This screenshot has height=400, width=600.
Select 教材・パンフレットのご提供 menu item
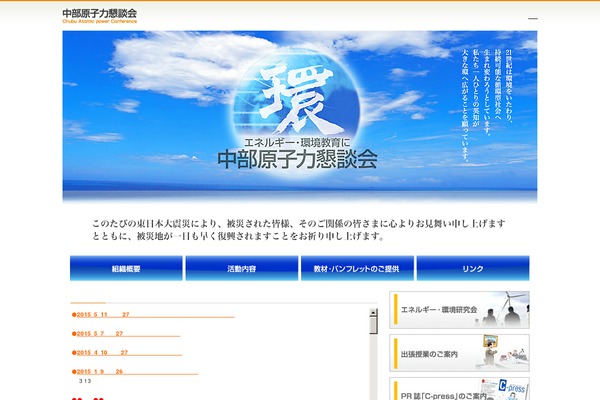click(x=357, y=269)
